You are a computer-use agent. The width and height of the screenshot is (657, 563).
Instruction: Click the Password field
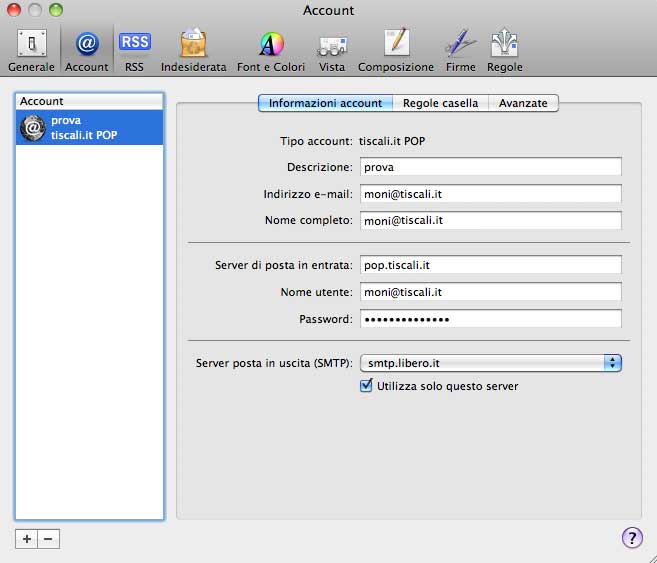pyautogui.click(x=491, y=319)
